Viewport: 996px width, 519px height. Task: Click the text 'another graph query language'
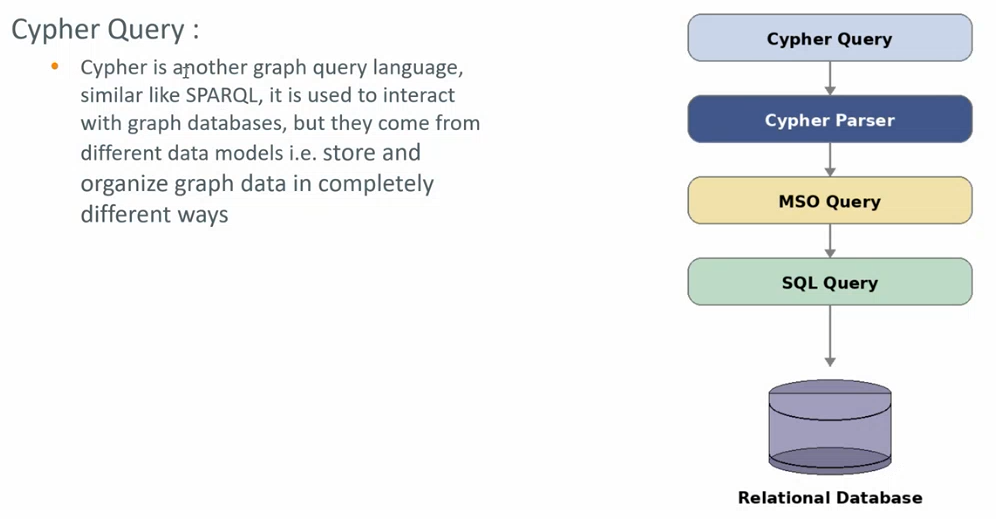point(318,67)
